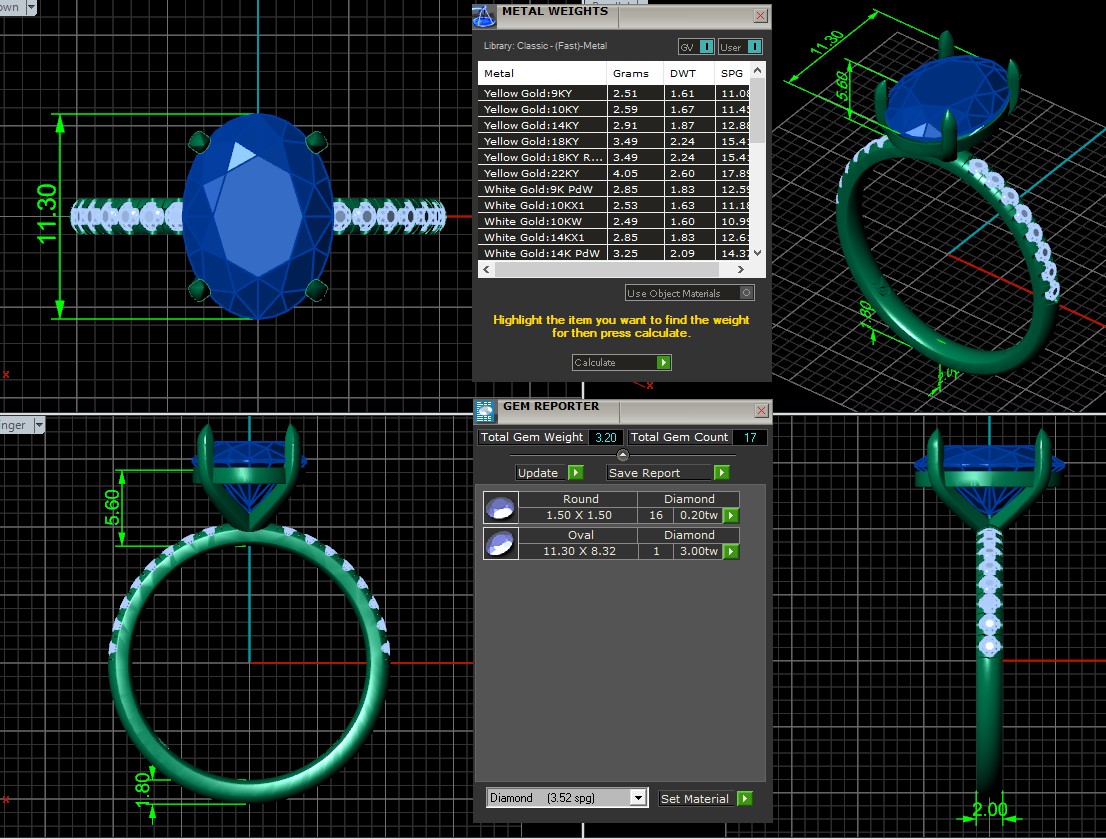Click the Gem Reporter panel icon
The image size is (1106, 839).
coord(485,410)
